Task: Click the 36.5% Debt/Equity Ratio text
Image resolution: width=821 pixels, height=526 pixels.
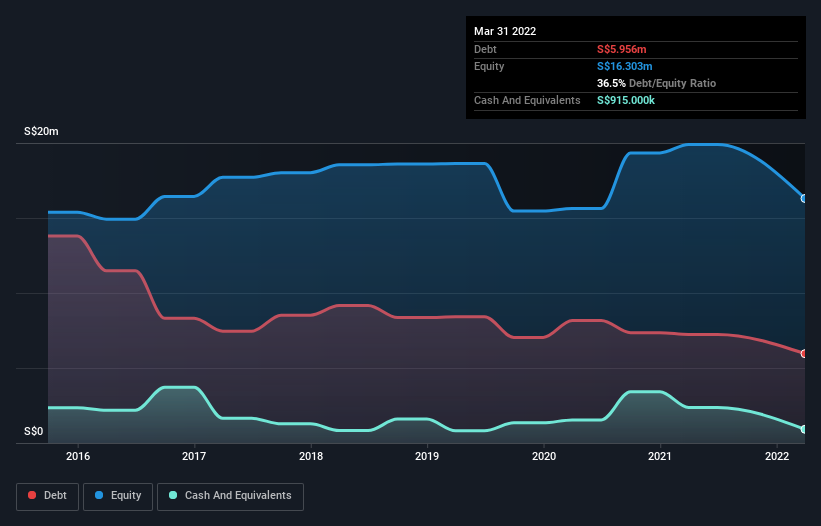Action: 657,83
